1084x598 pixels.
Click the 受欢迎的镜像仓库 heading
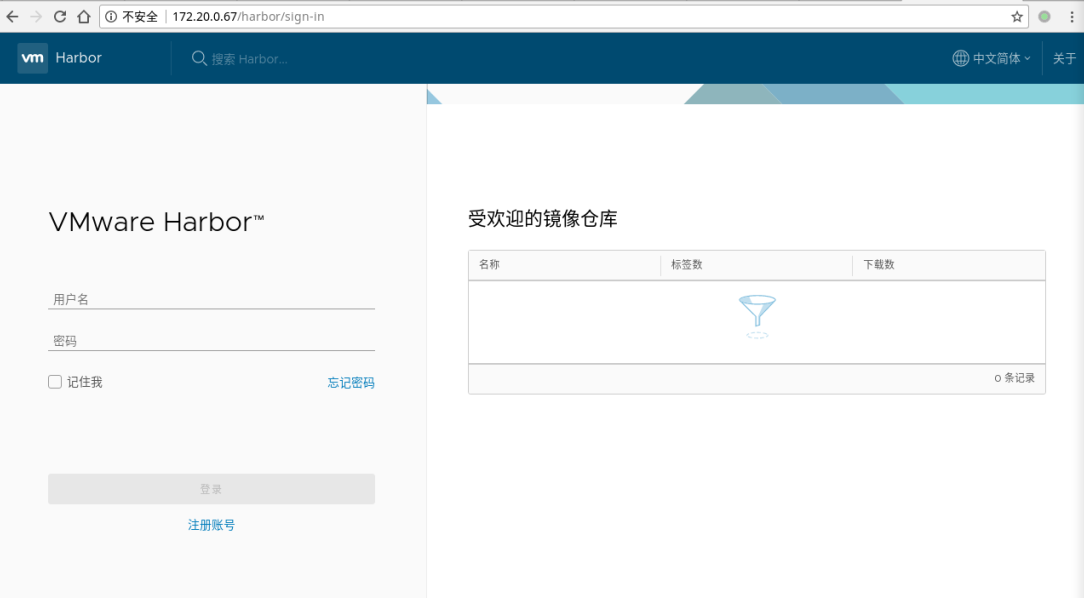point(543,219)
